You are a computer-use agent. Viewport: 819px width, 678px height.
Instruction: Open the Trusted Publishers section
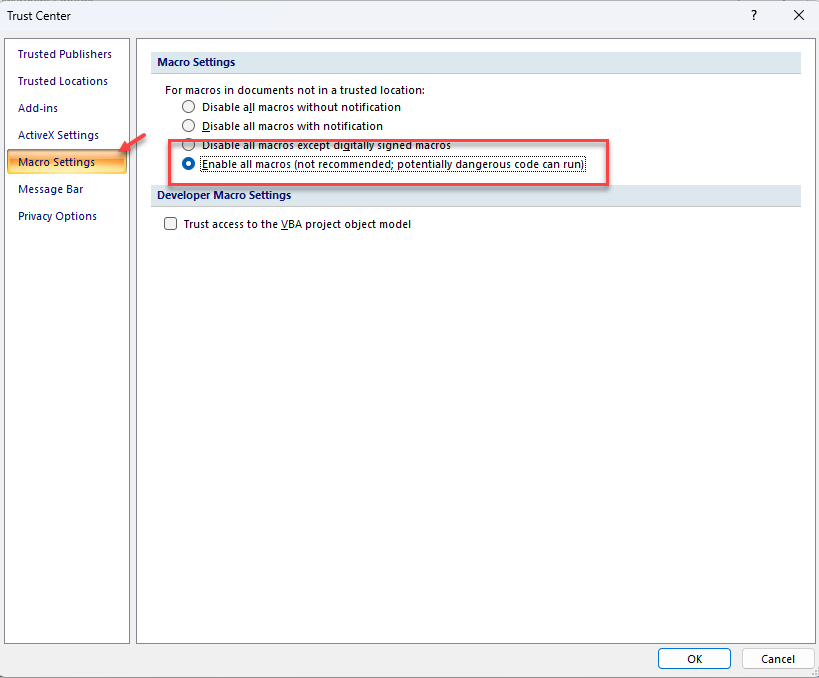point(65,54)
